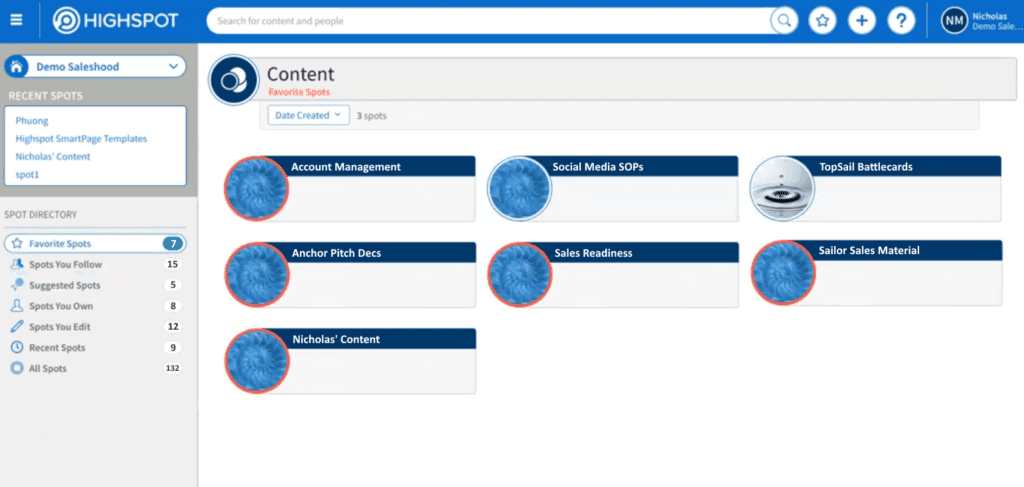Open the Account Management spot thumbnail

257,188
